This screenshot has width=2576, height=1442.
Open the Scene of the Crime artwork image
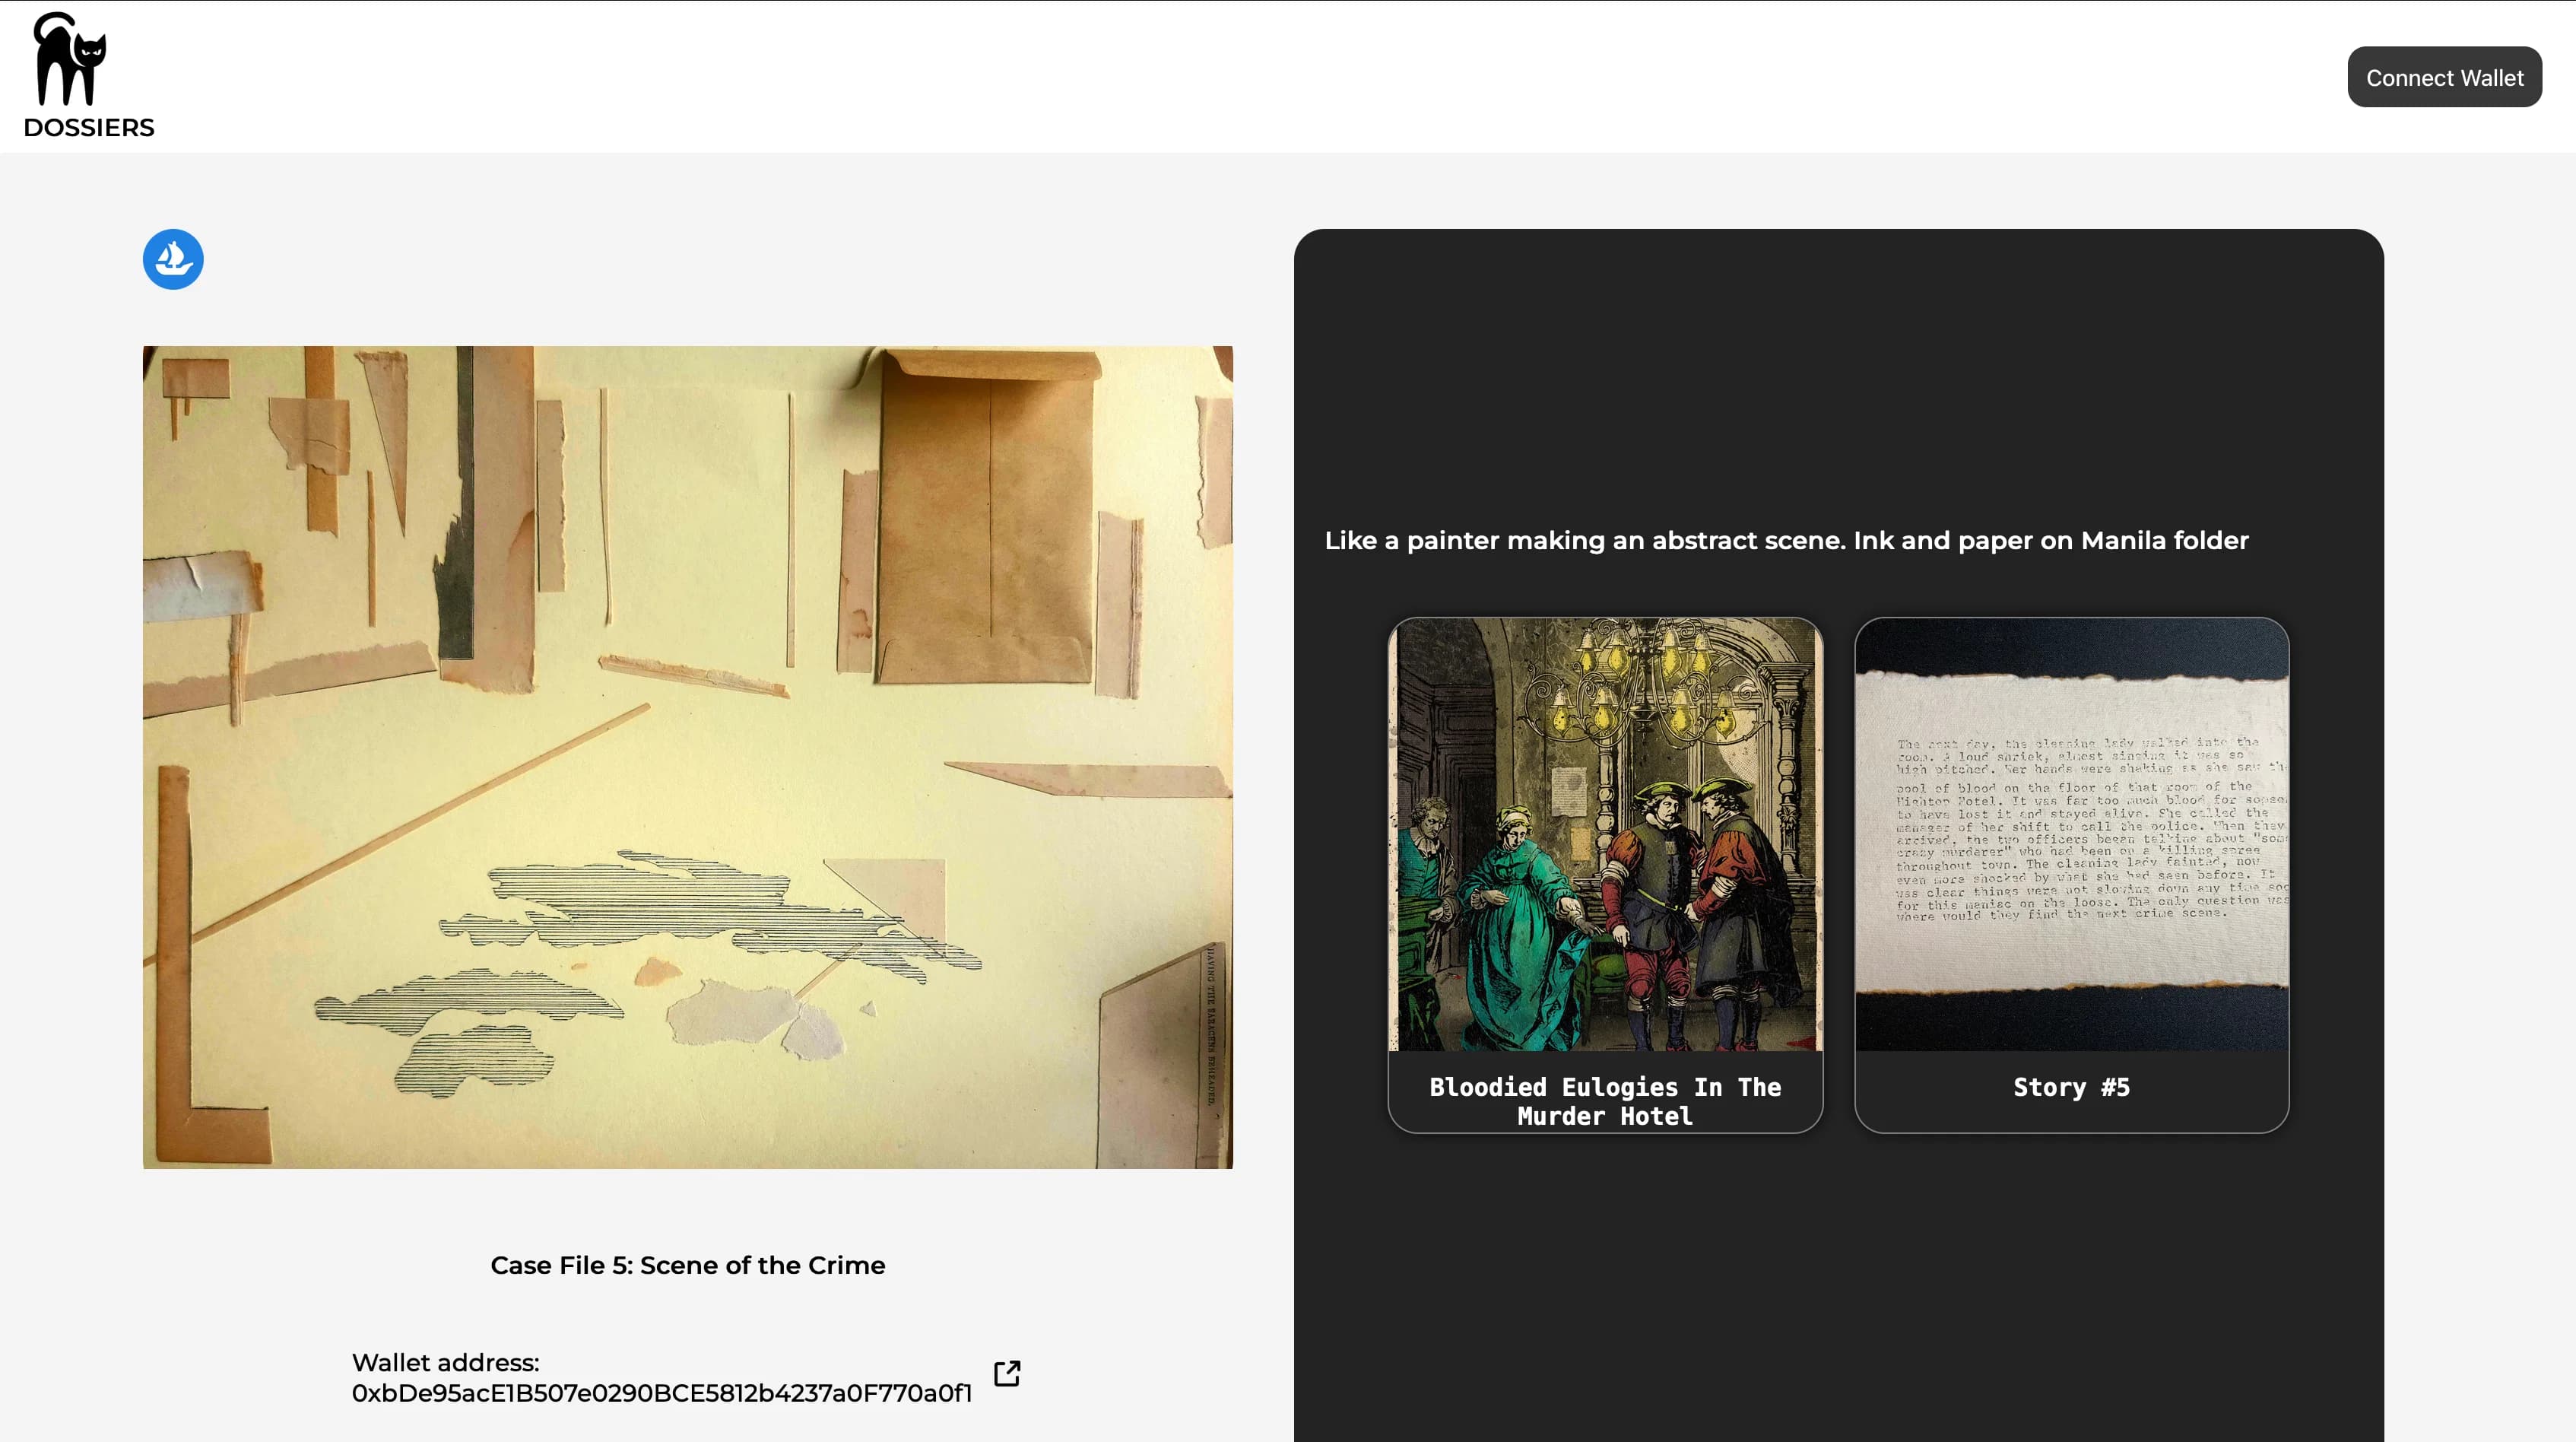click(x=688, y=757)
